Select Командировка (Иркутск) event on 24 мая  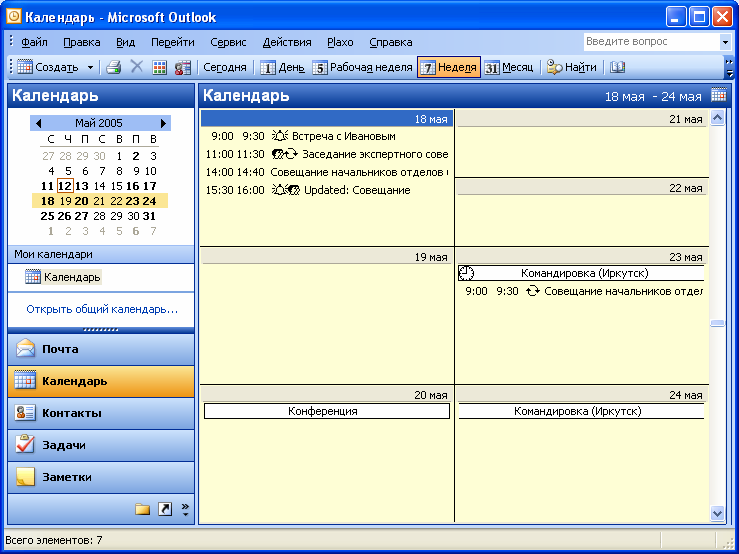tap(581, 411)
